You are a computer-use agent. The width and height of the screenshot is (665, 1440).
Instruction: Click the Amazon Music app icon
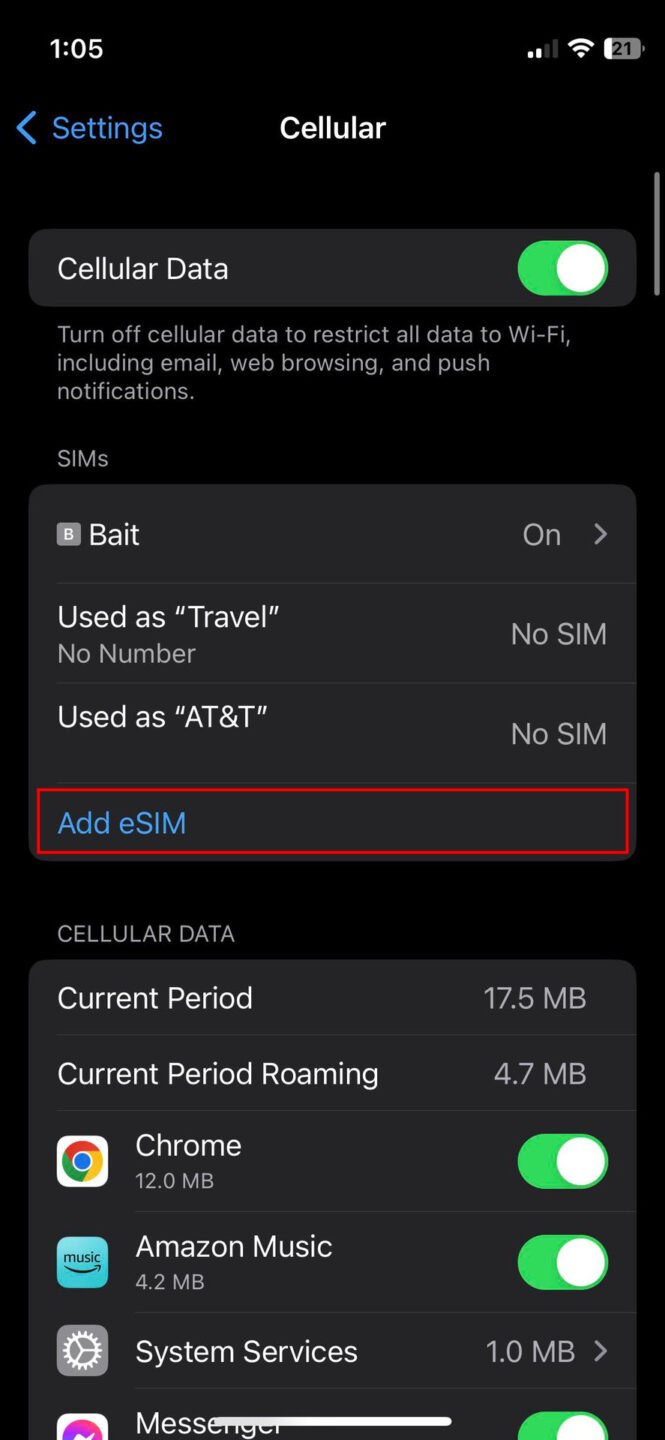tap(82, 1262)
